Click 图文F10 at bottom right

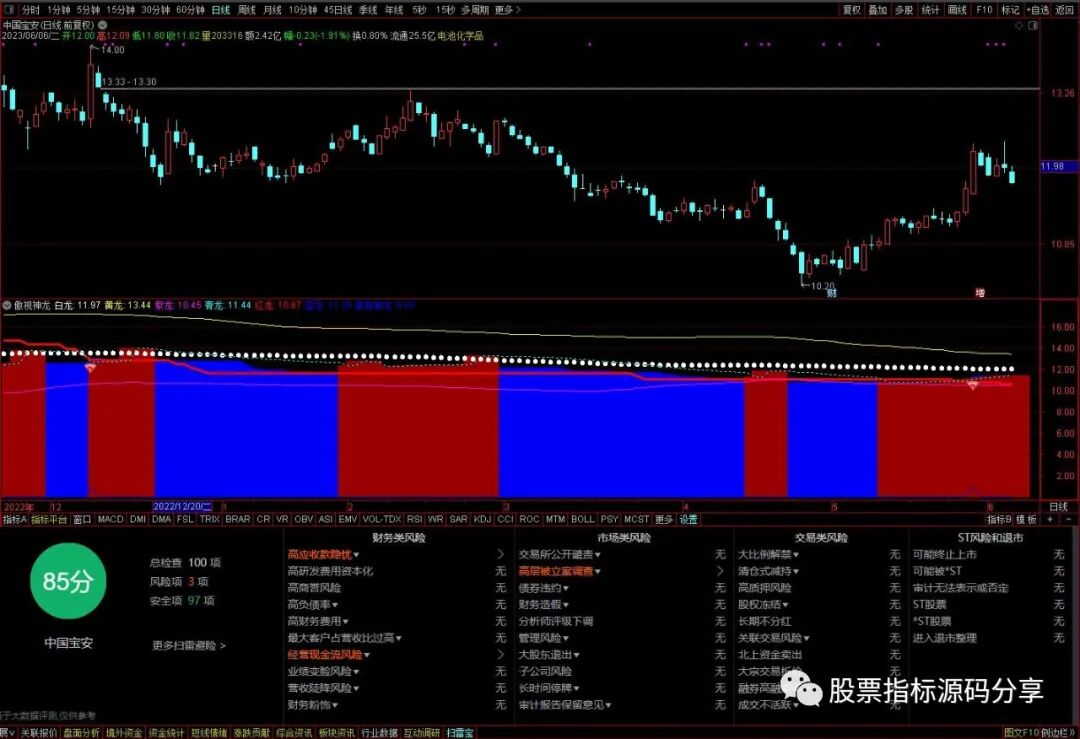pyautogui.click(x=1021, y=733)
